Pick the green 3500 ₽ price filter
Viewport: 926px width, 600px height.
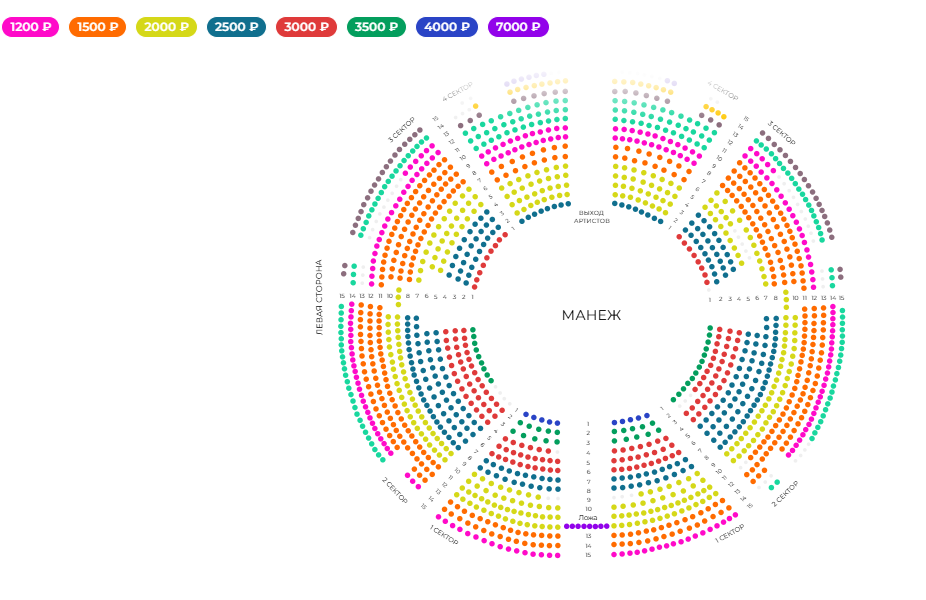376,28
